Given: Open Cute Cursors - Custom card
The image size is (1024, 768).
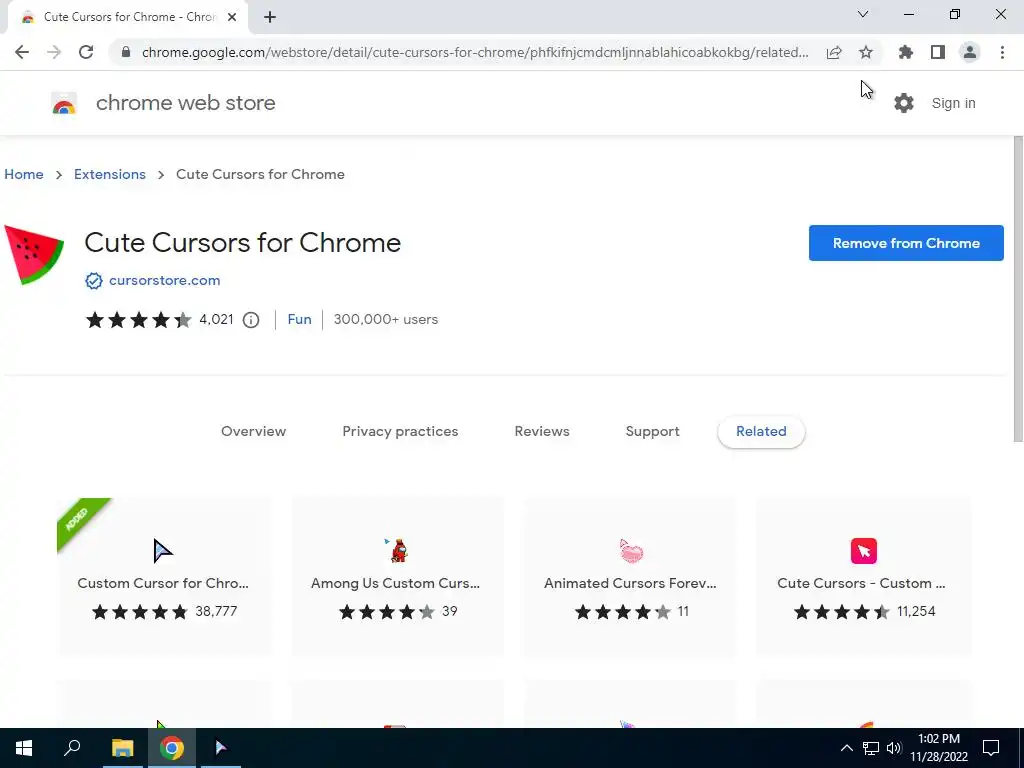Looking at the screenshot, I should 863,576.
